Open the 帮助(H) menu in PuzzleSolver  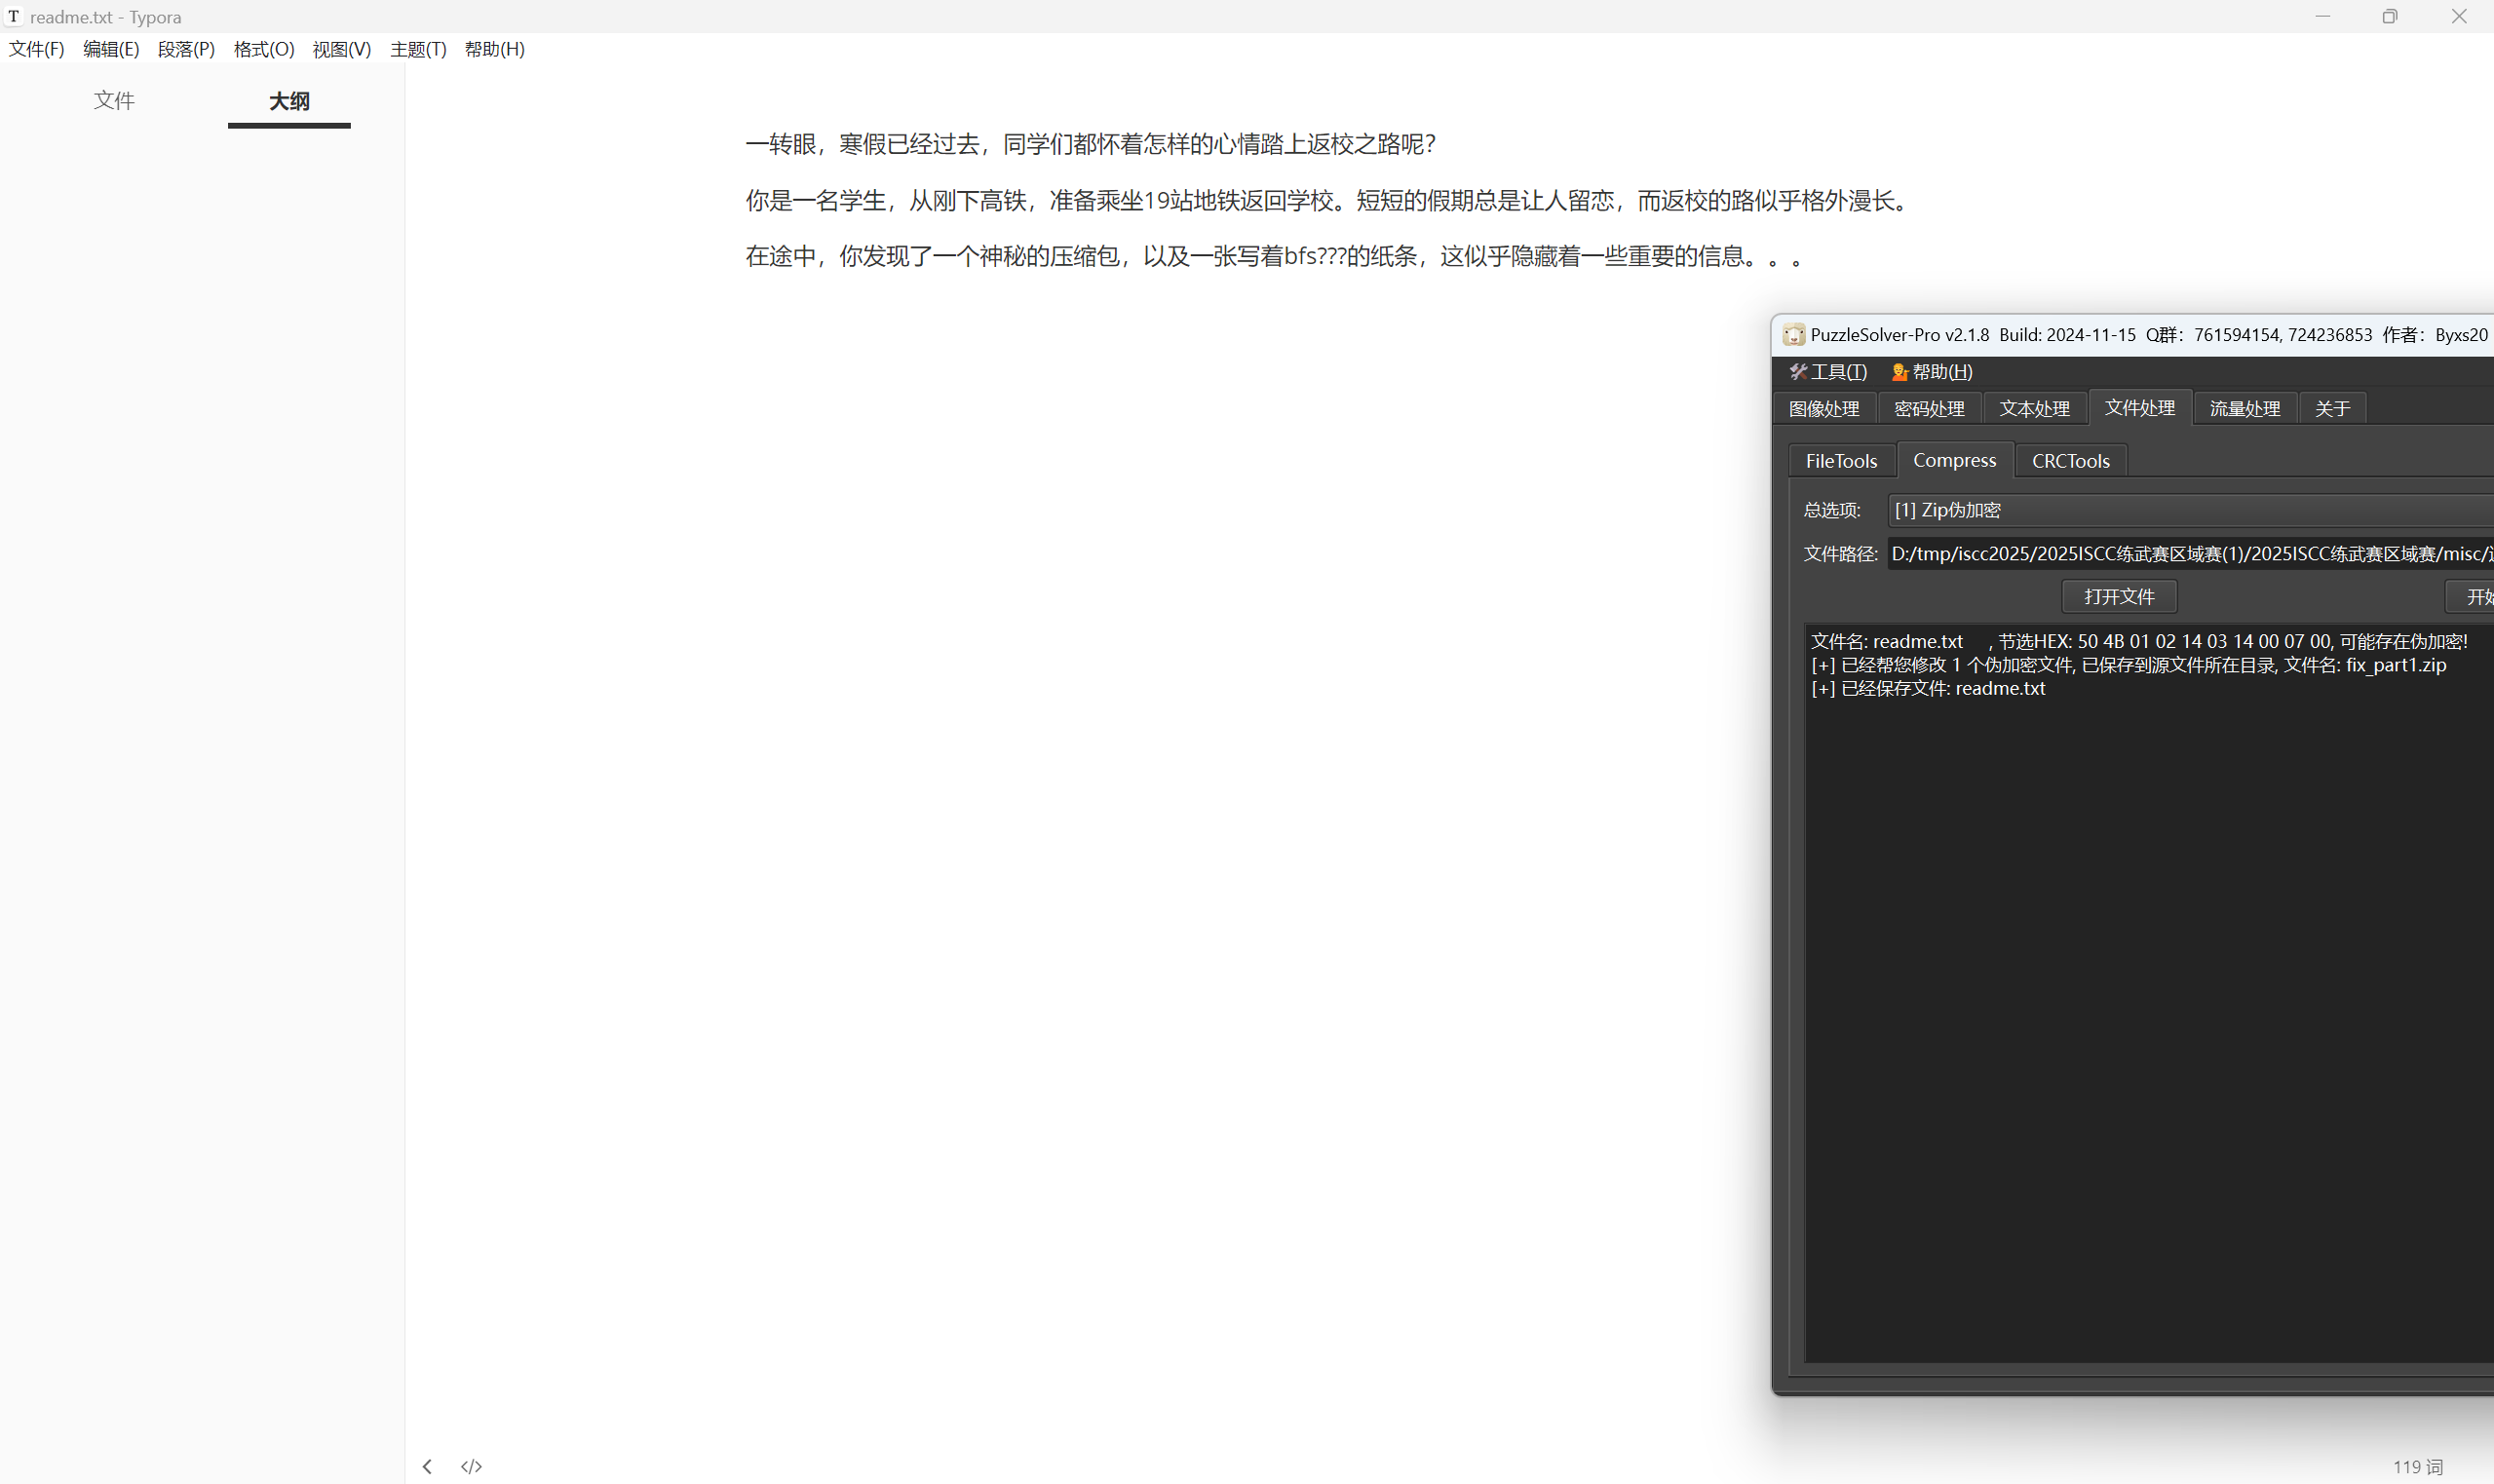point(1932,371)
